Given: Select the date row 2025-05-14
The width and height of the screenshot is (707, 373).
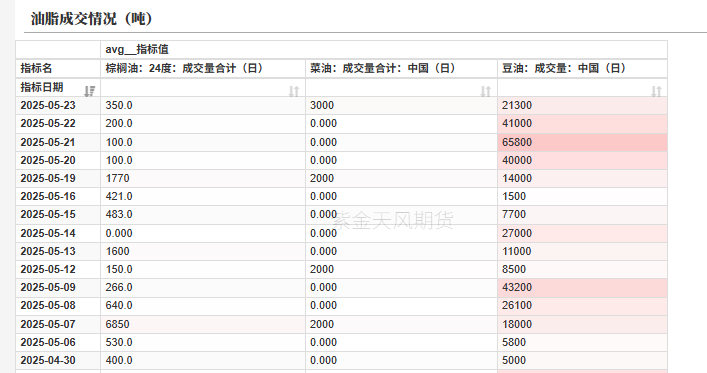Looking at the screenshot, I should (58, 234).
